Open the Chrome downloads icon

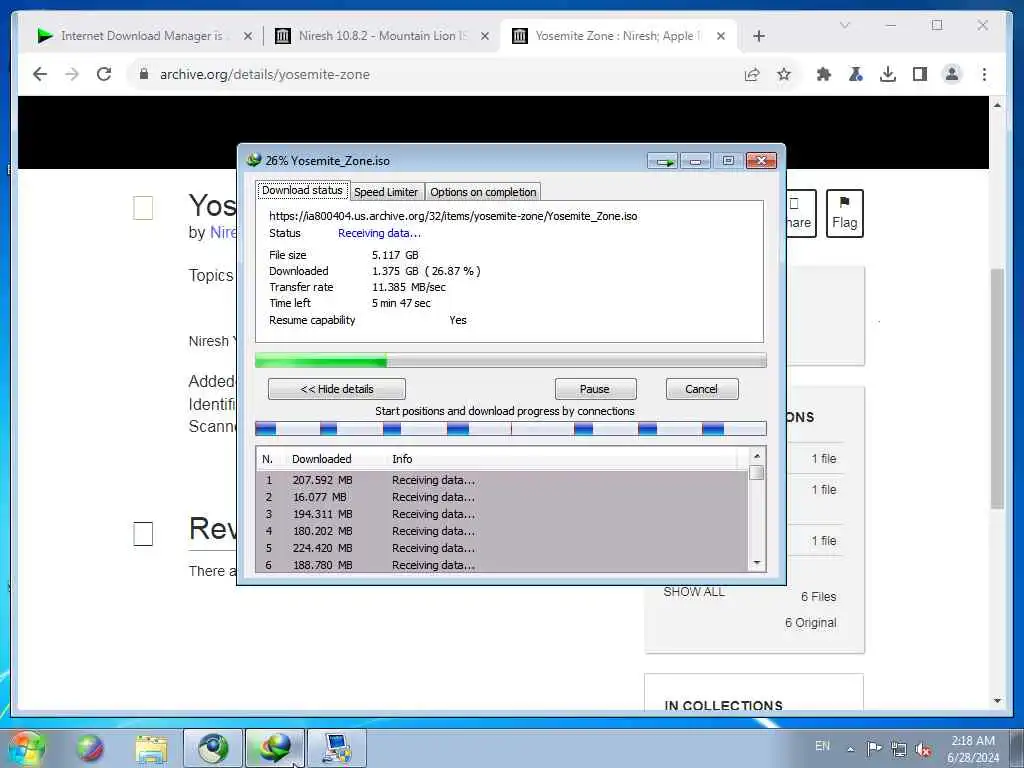pos(888,74)
